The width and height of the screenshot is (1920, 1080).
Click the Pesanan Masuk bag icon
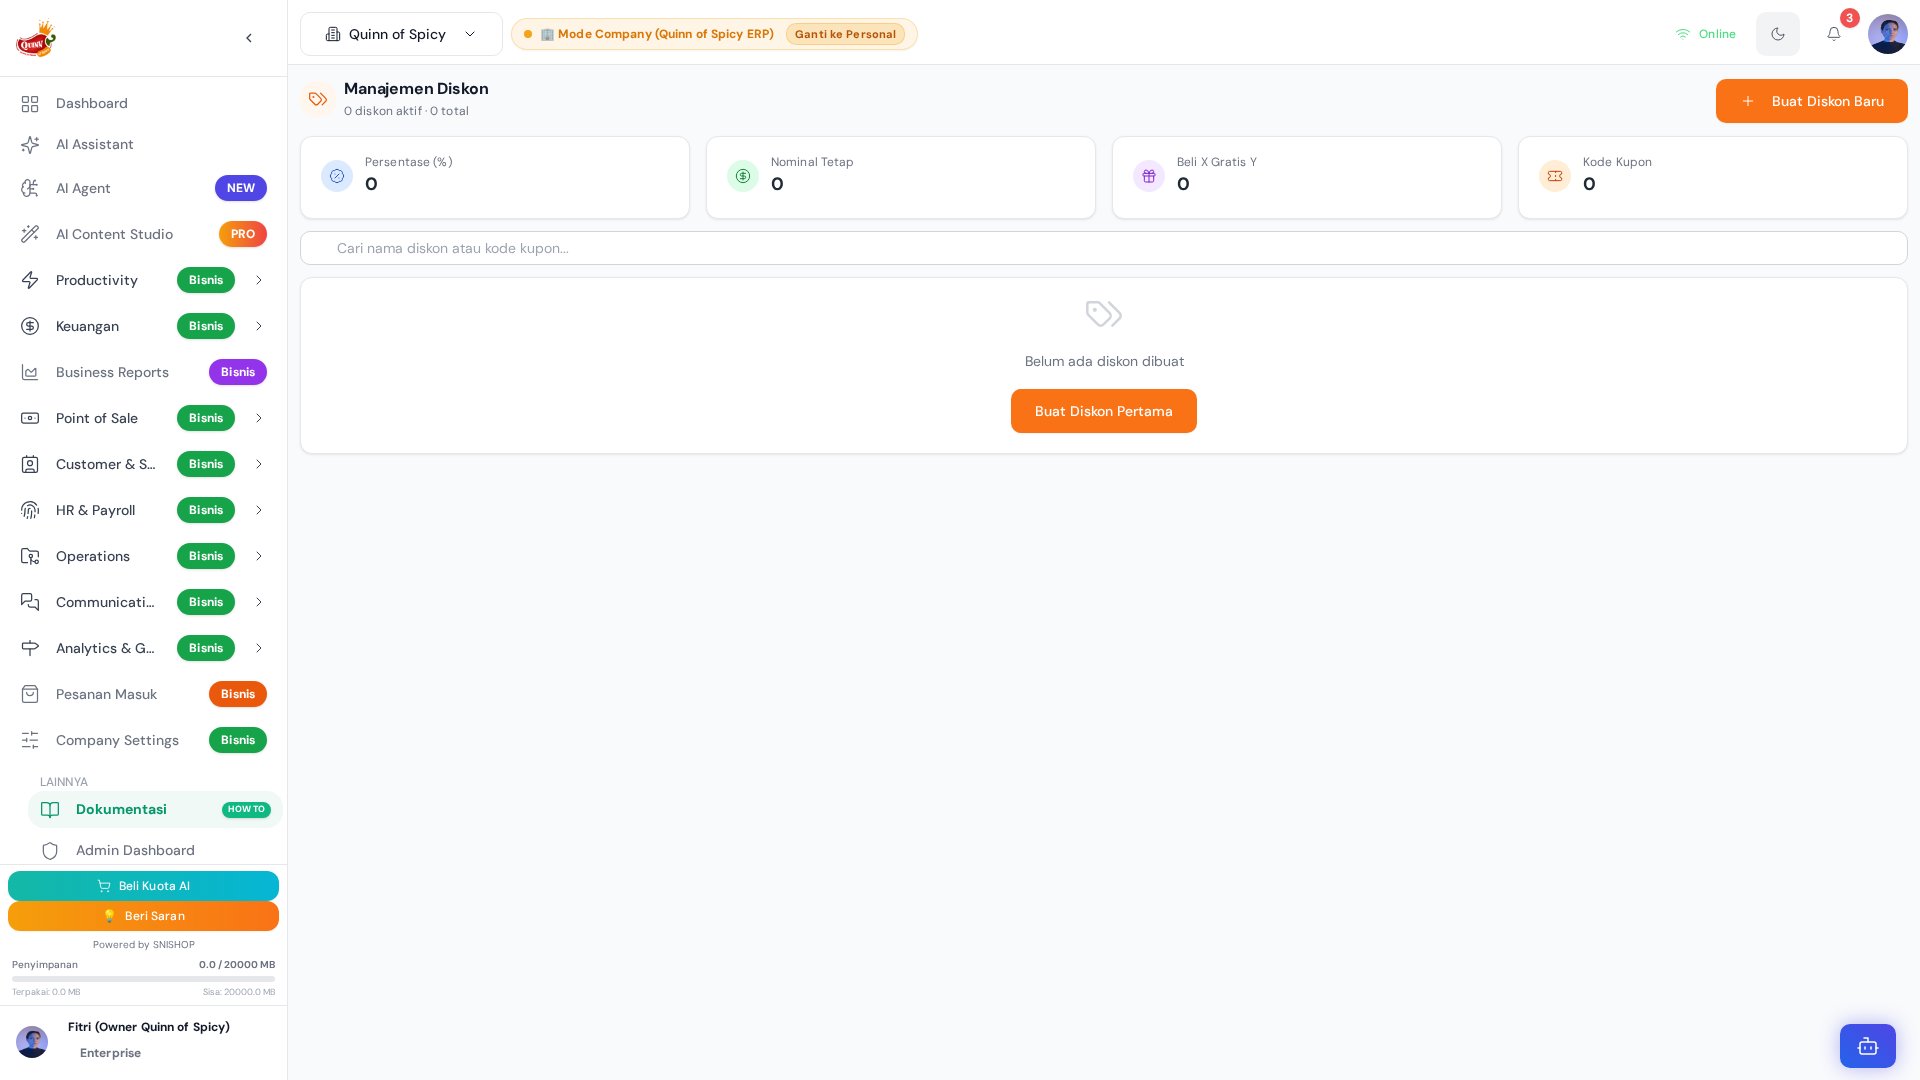30,694
